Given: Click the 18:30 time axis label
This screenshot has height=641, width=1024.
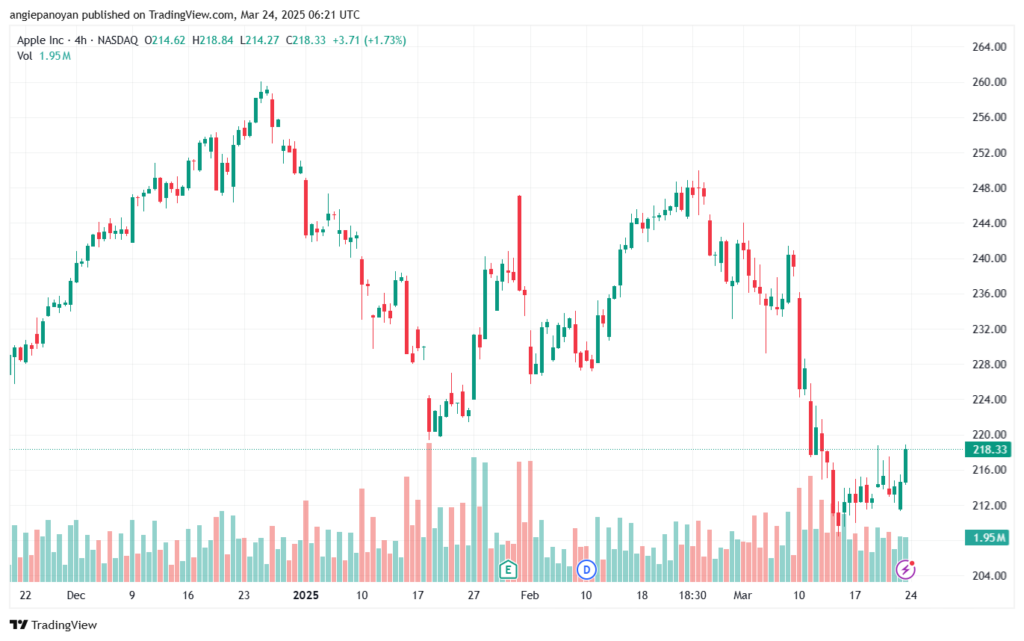Looking at the screenshot, I should (692, 595).
